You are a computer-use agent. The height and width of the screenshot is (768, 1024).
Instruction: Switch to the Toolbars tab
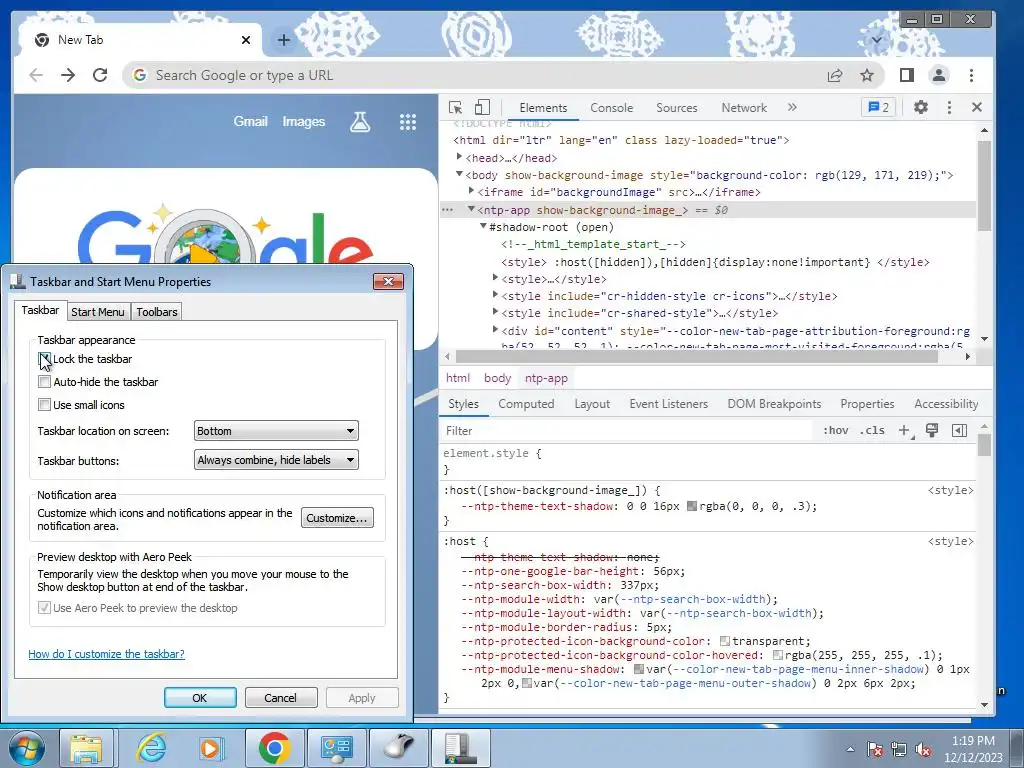[x=157, y=312]
